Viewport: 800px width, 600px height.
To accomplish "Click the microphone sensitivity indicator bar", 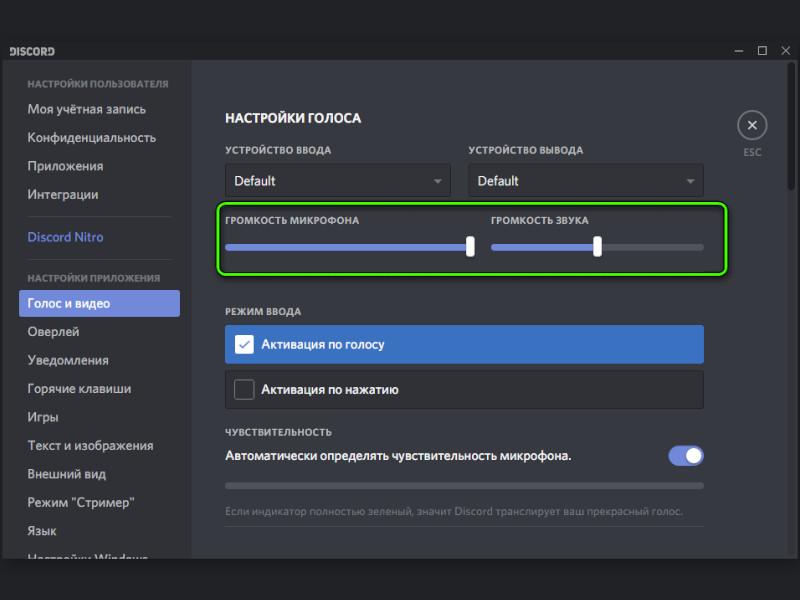I will pos(464,486).
